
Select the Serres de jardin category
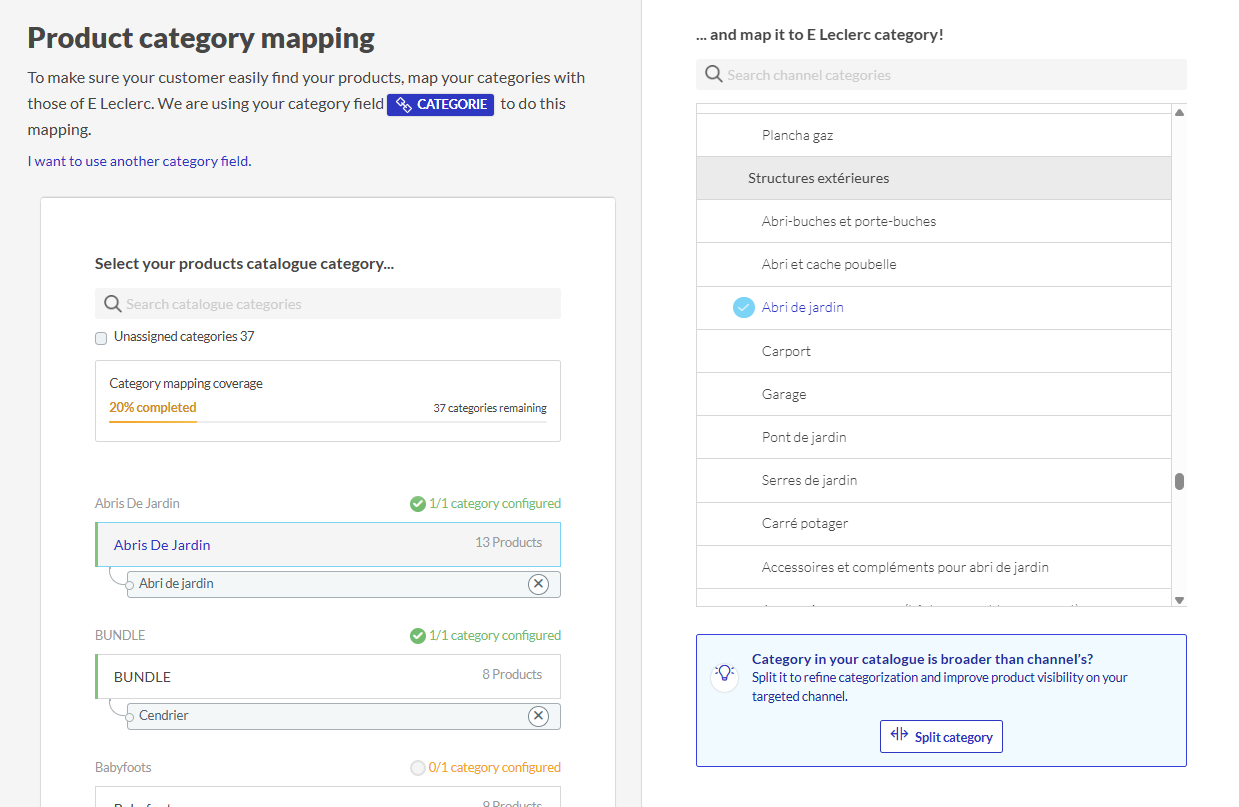pos(809,481)
